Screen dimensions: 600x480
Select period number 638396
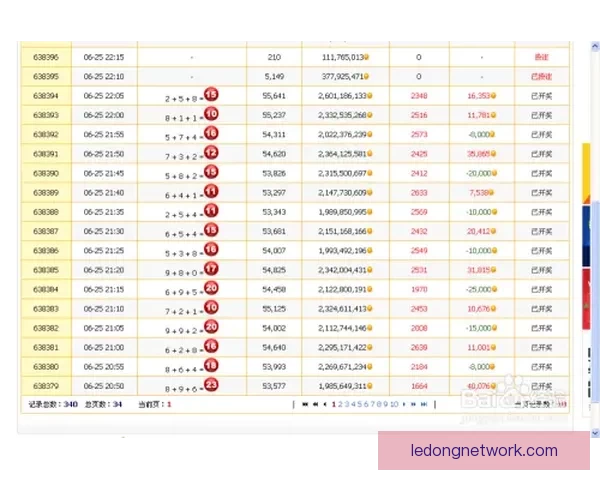click(46, 57)
